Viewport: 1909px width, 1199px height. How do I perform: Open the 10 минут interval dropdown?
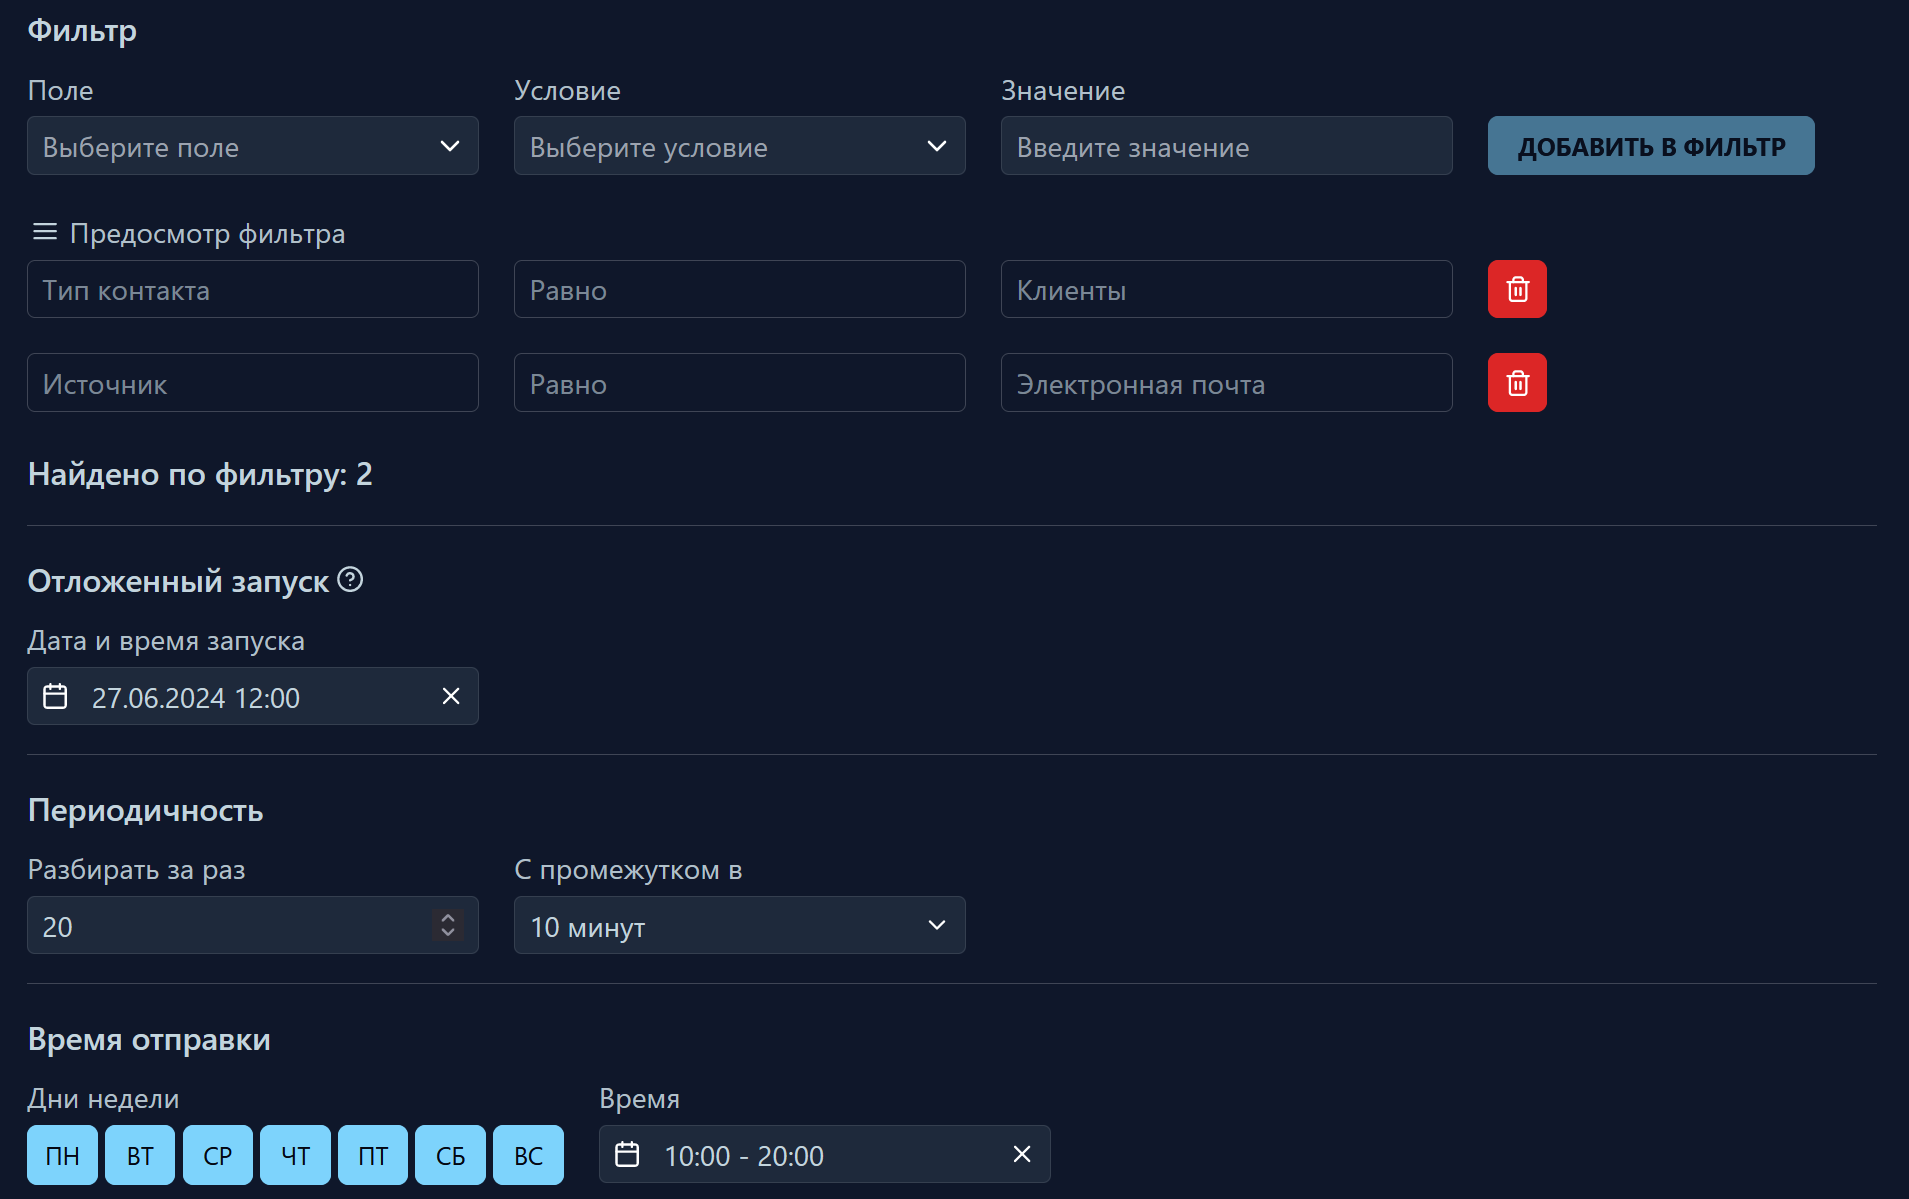click(x=739, y=925)
